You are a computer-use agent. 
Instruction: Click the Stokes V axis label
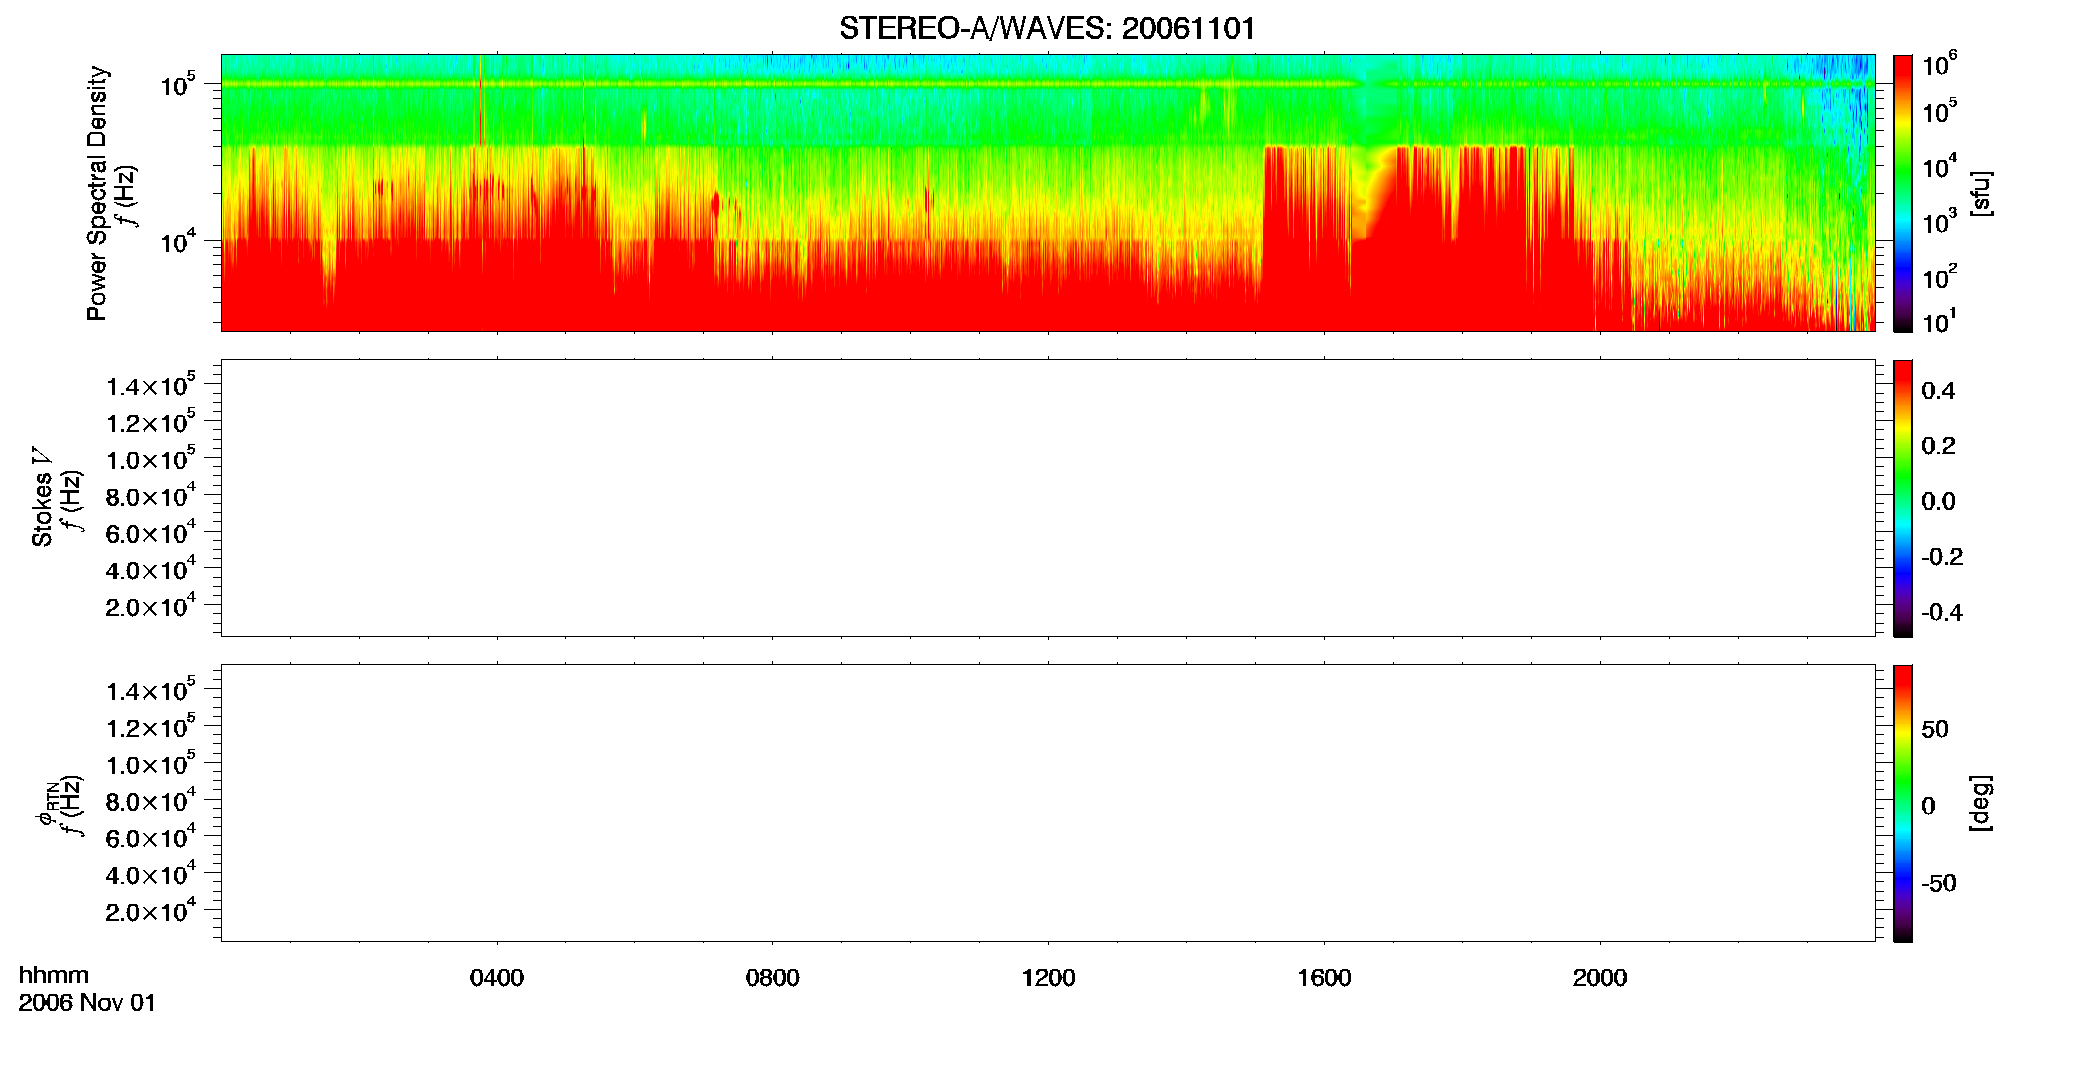click(43, 498)
